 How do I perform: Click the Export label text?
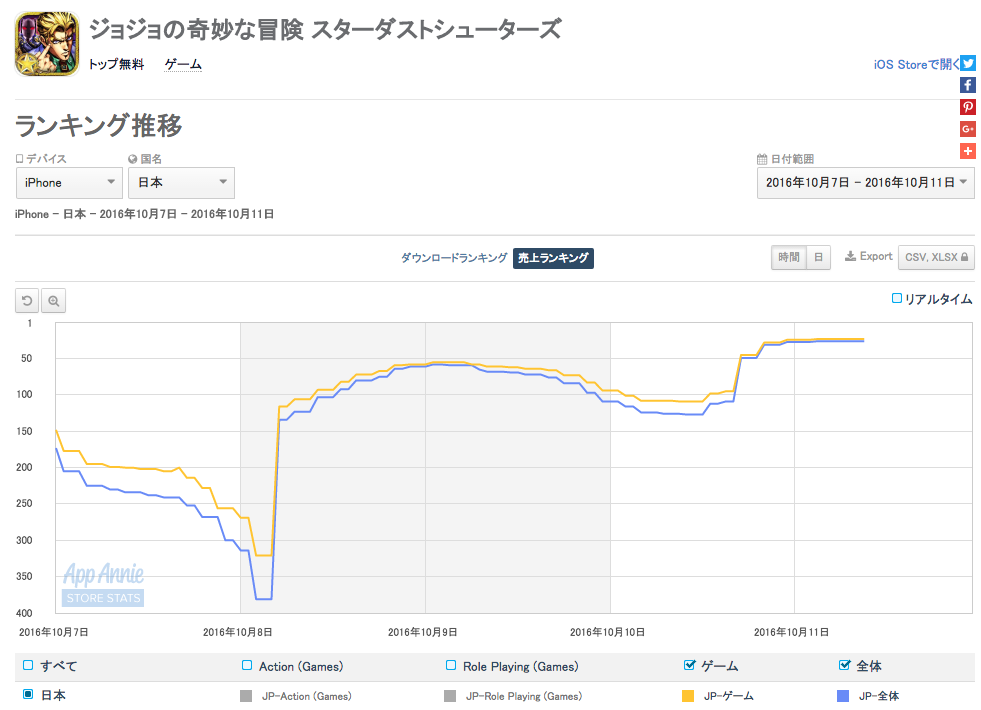pos(876,256)
